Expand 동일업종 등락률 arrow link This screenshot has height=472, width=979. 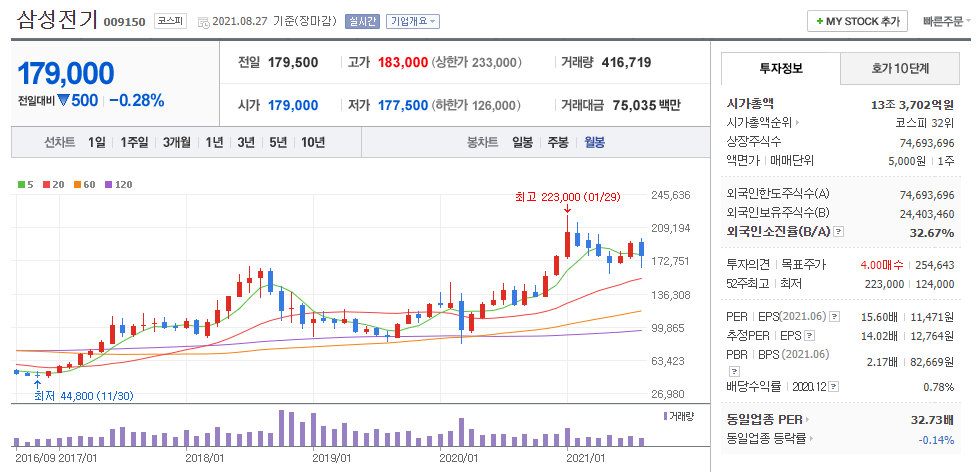pyautogui.click(x=811, y=439)
